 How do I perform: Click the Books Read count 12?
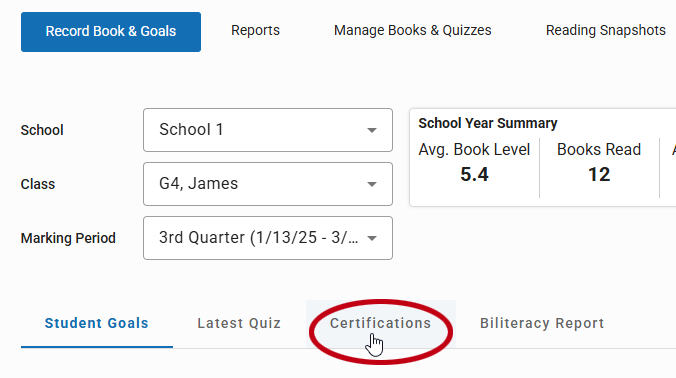tap(599, 175)
